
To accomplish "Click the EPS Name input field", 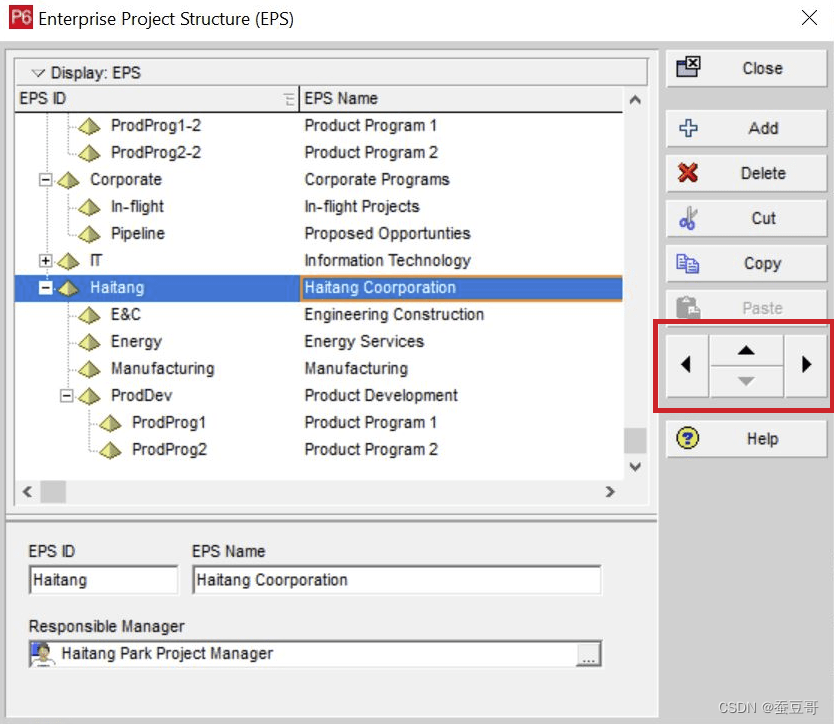I will (397, 580).
